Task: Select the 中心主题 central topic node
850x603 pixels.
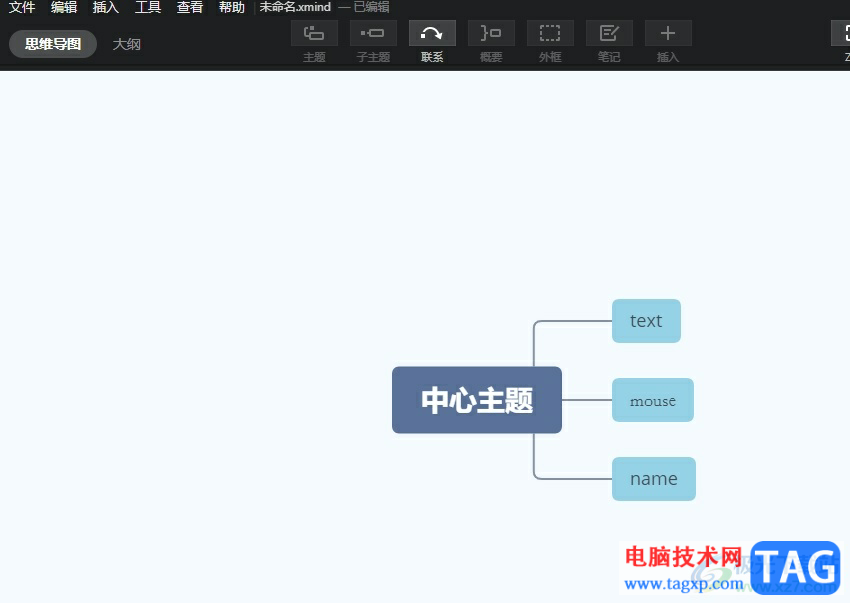Action: tap(477, 400)
